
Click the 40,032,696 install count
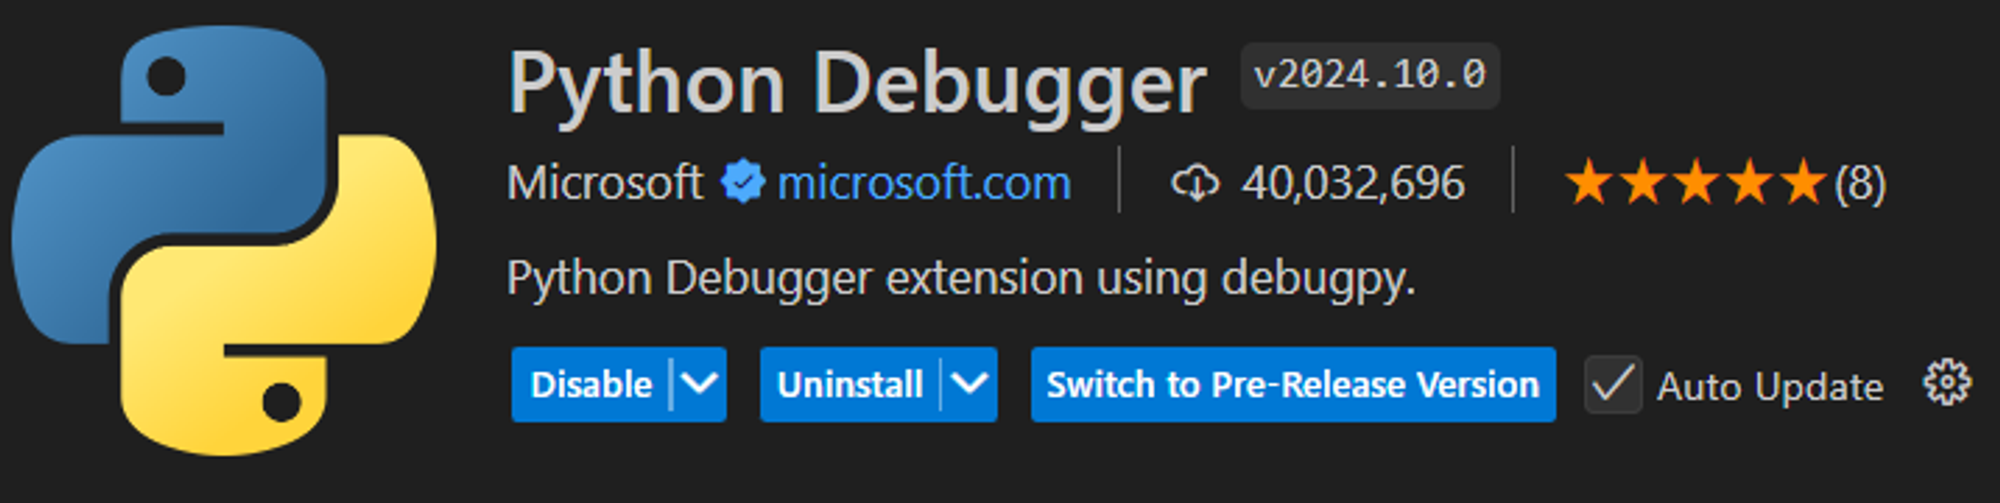pos(1353,183)
